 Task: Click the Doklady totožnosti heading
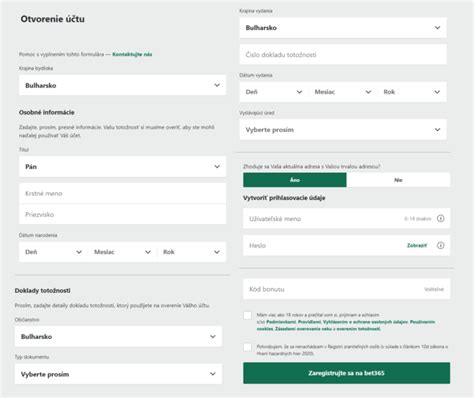(x=43, y=291)
